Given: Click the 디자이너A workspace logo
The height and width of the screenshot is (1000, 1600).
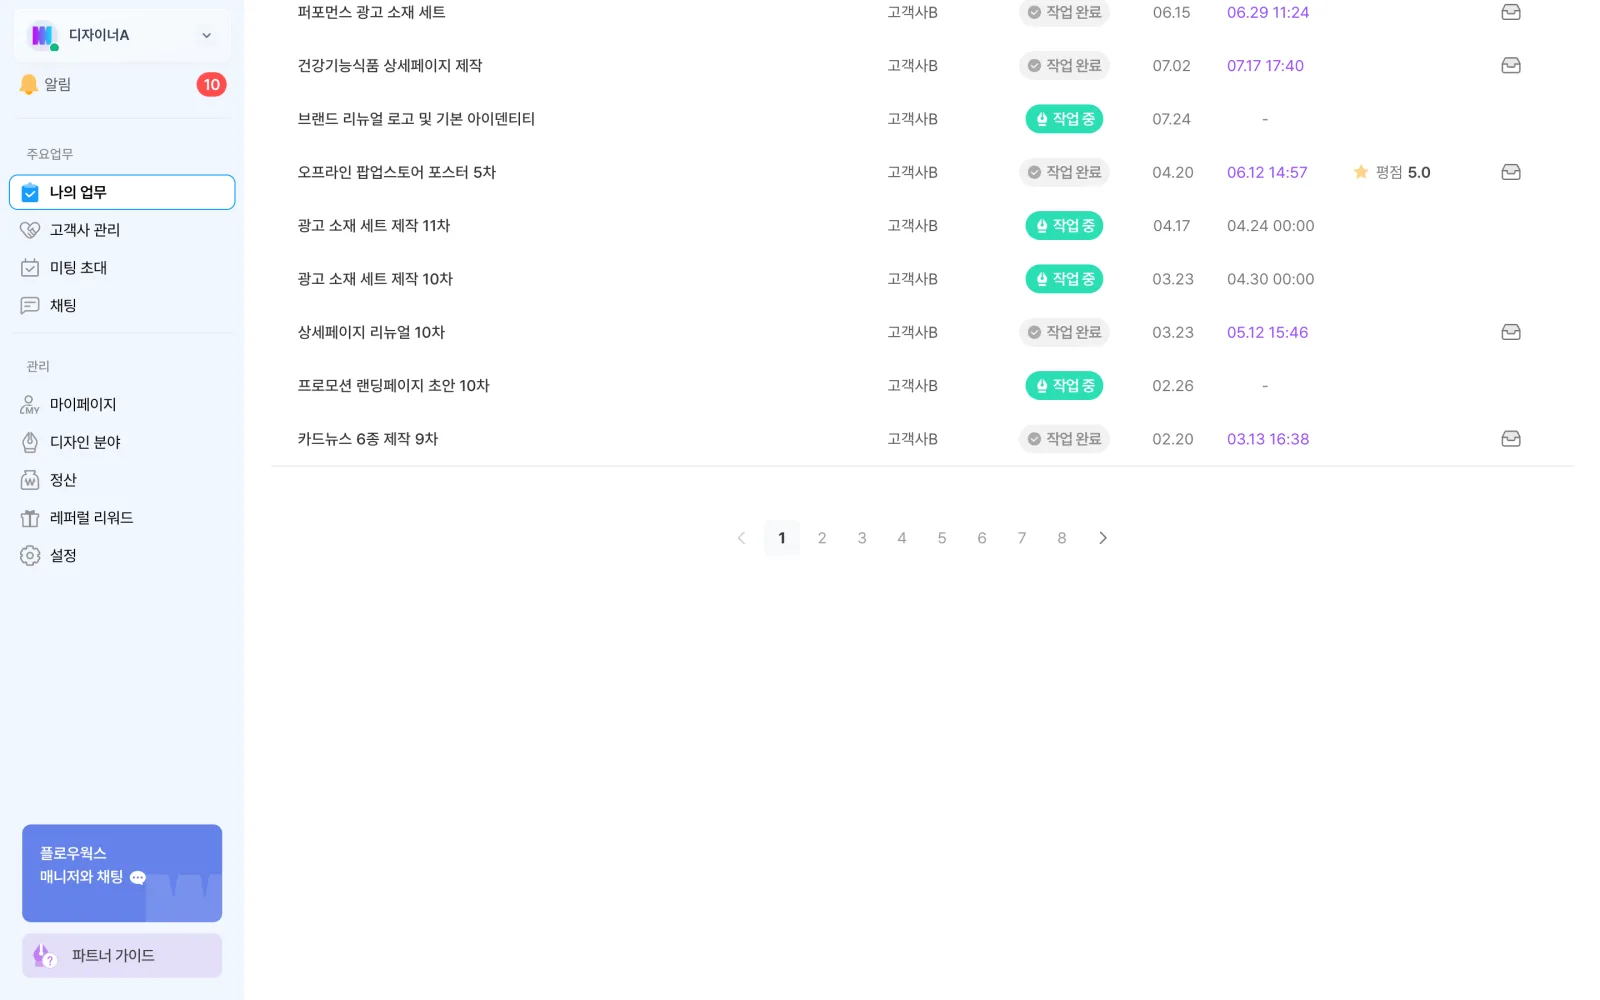Looking at the screenshot, I should pos(42,35).
